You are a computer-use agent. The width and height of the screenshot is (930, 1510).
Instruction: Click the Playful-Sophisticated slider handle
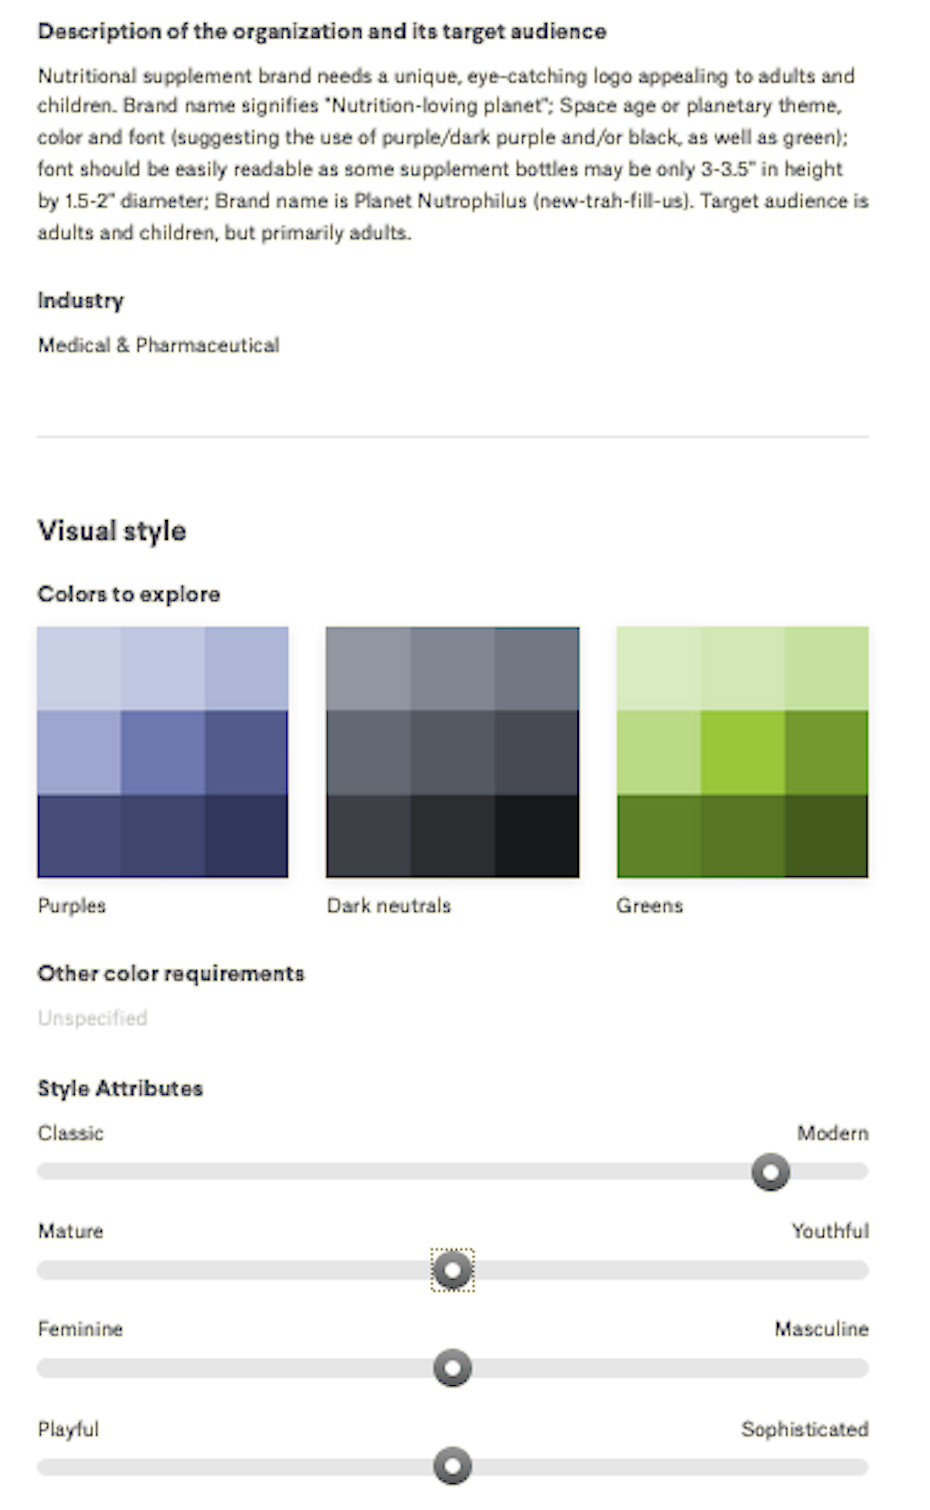pos(452,1466)
